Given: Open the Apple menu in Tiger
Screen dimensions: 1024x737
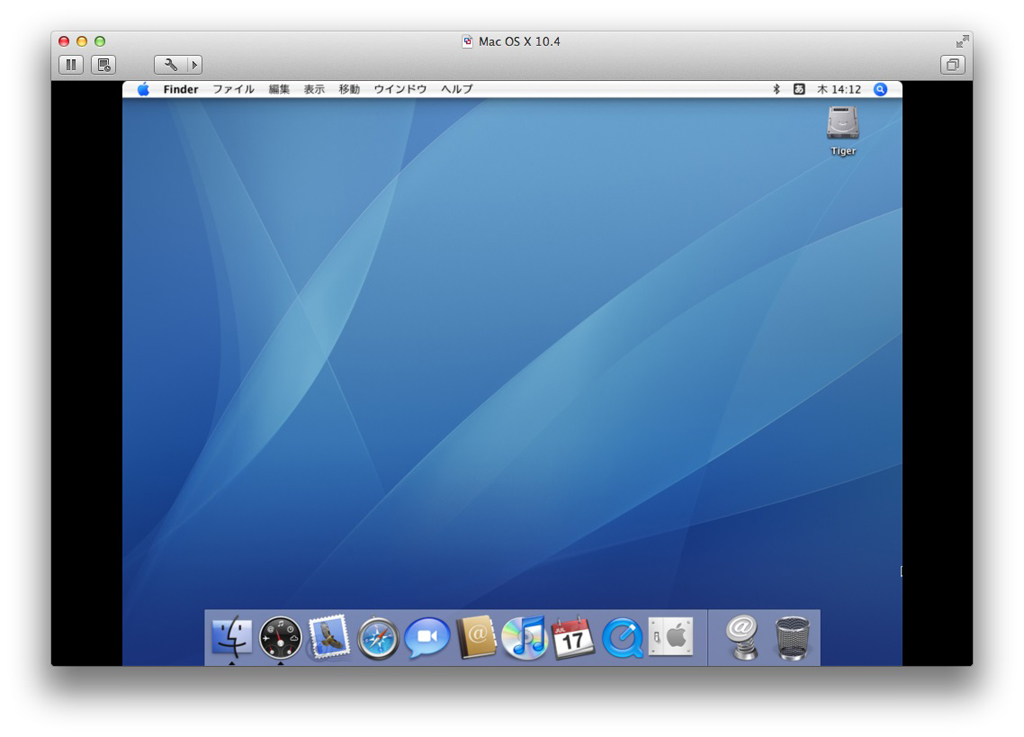Looking at the screenshot, I should (143, 89).
